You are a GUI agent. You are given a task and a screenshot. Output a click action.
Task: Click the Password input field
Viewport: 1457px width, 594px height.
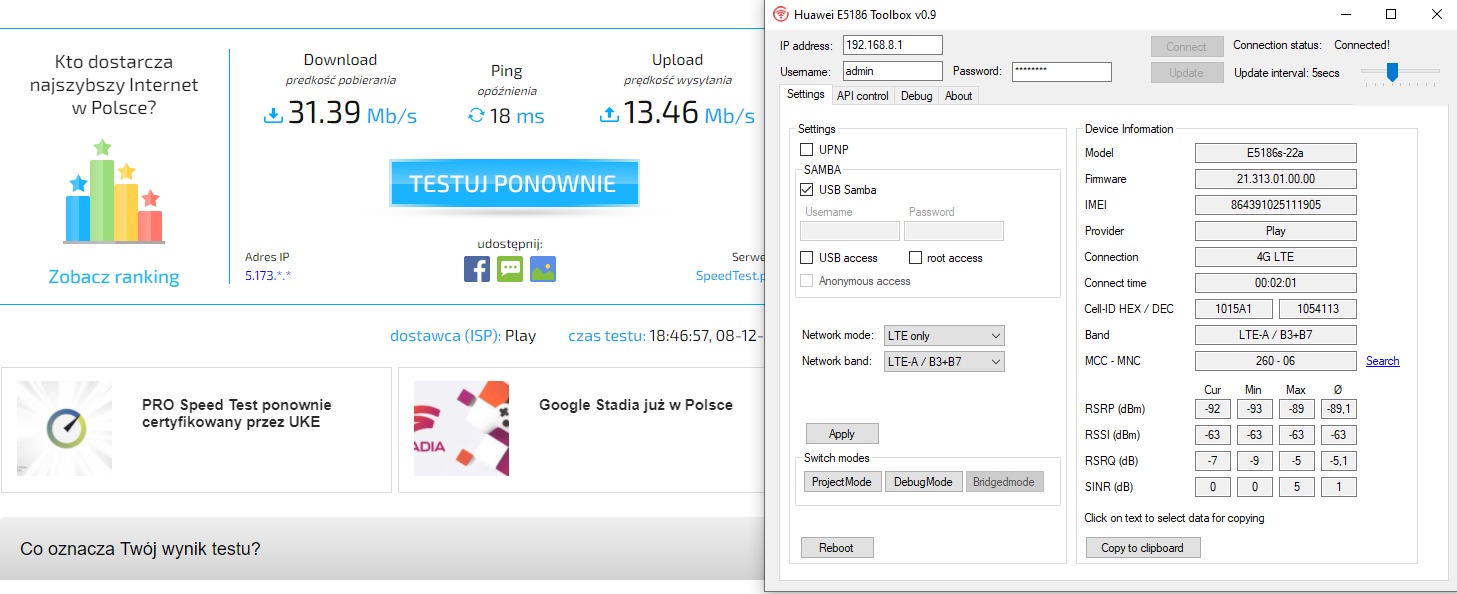(x=1062, y=71)
